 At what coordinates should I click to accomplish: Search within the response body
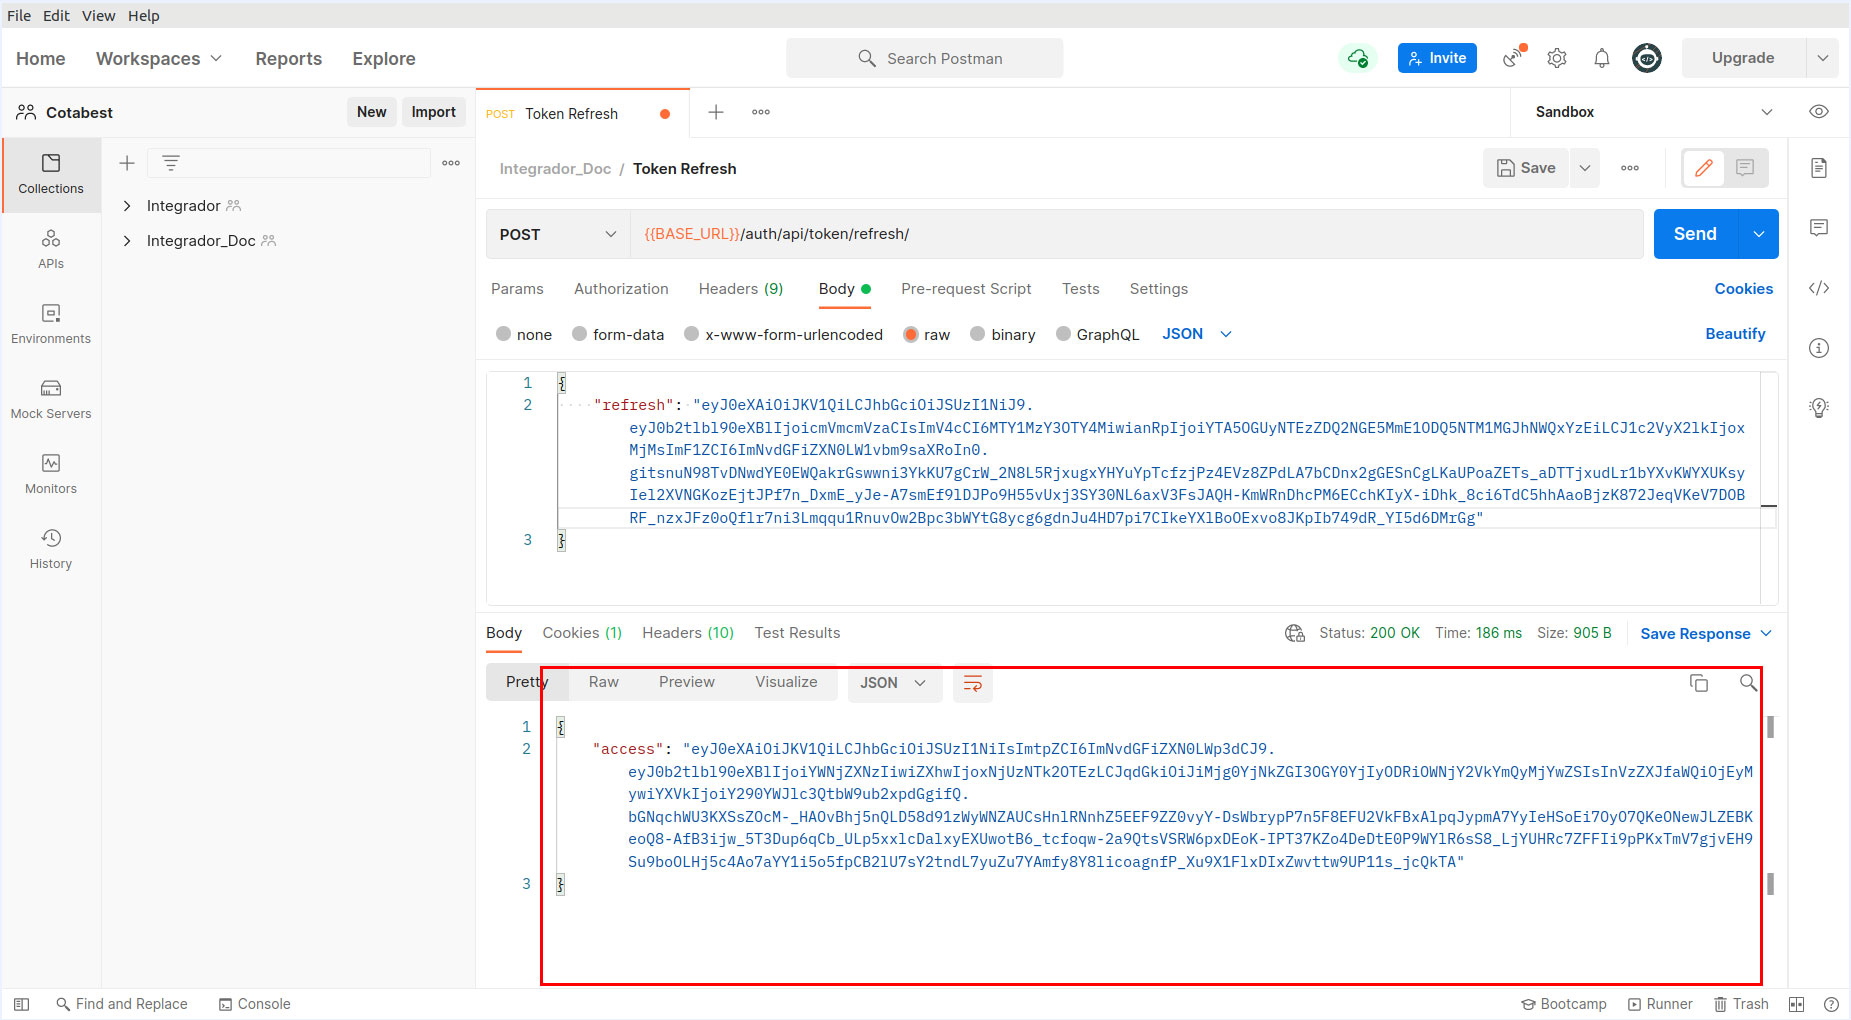(1748, 683)
